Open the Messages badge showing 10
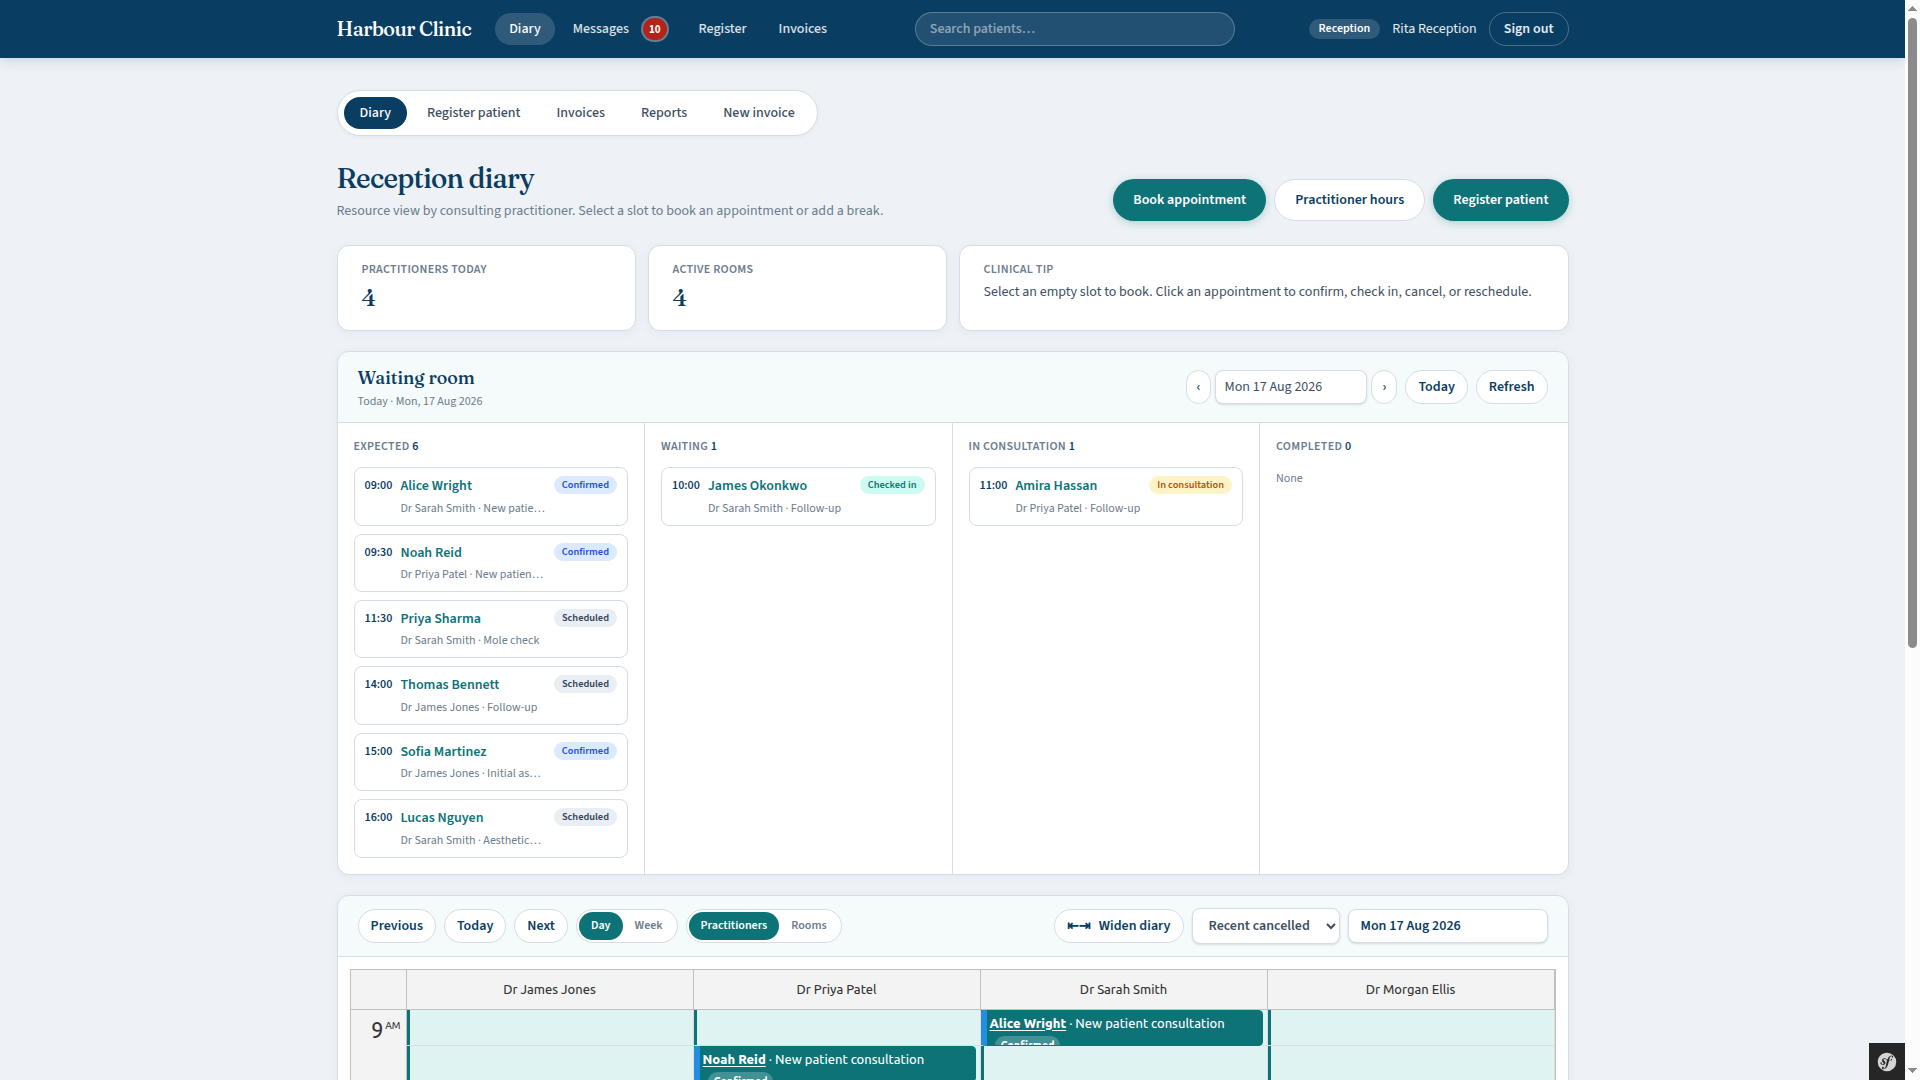The height and width of the screenshot is (1080, 1920). pyautogui.click(x=654, y=29)
